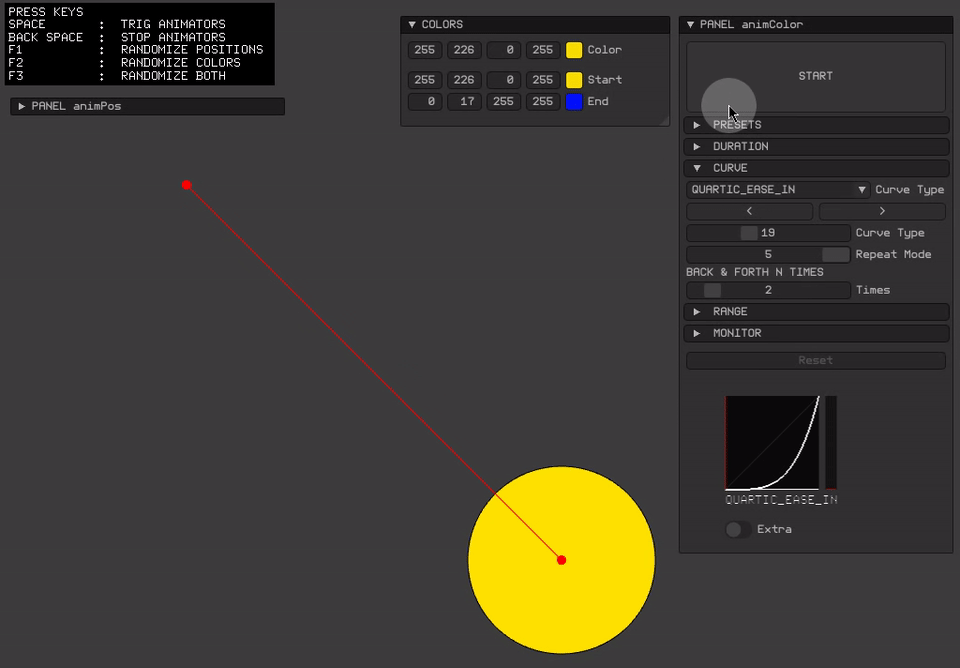Open the QUARTIC_EASE_IN curve type dropdown

[x=778, y=190]
